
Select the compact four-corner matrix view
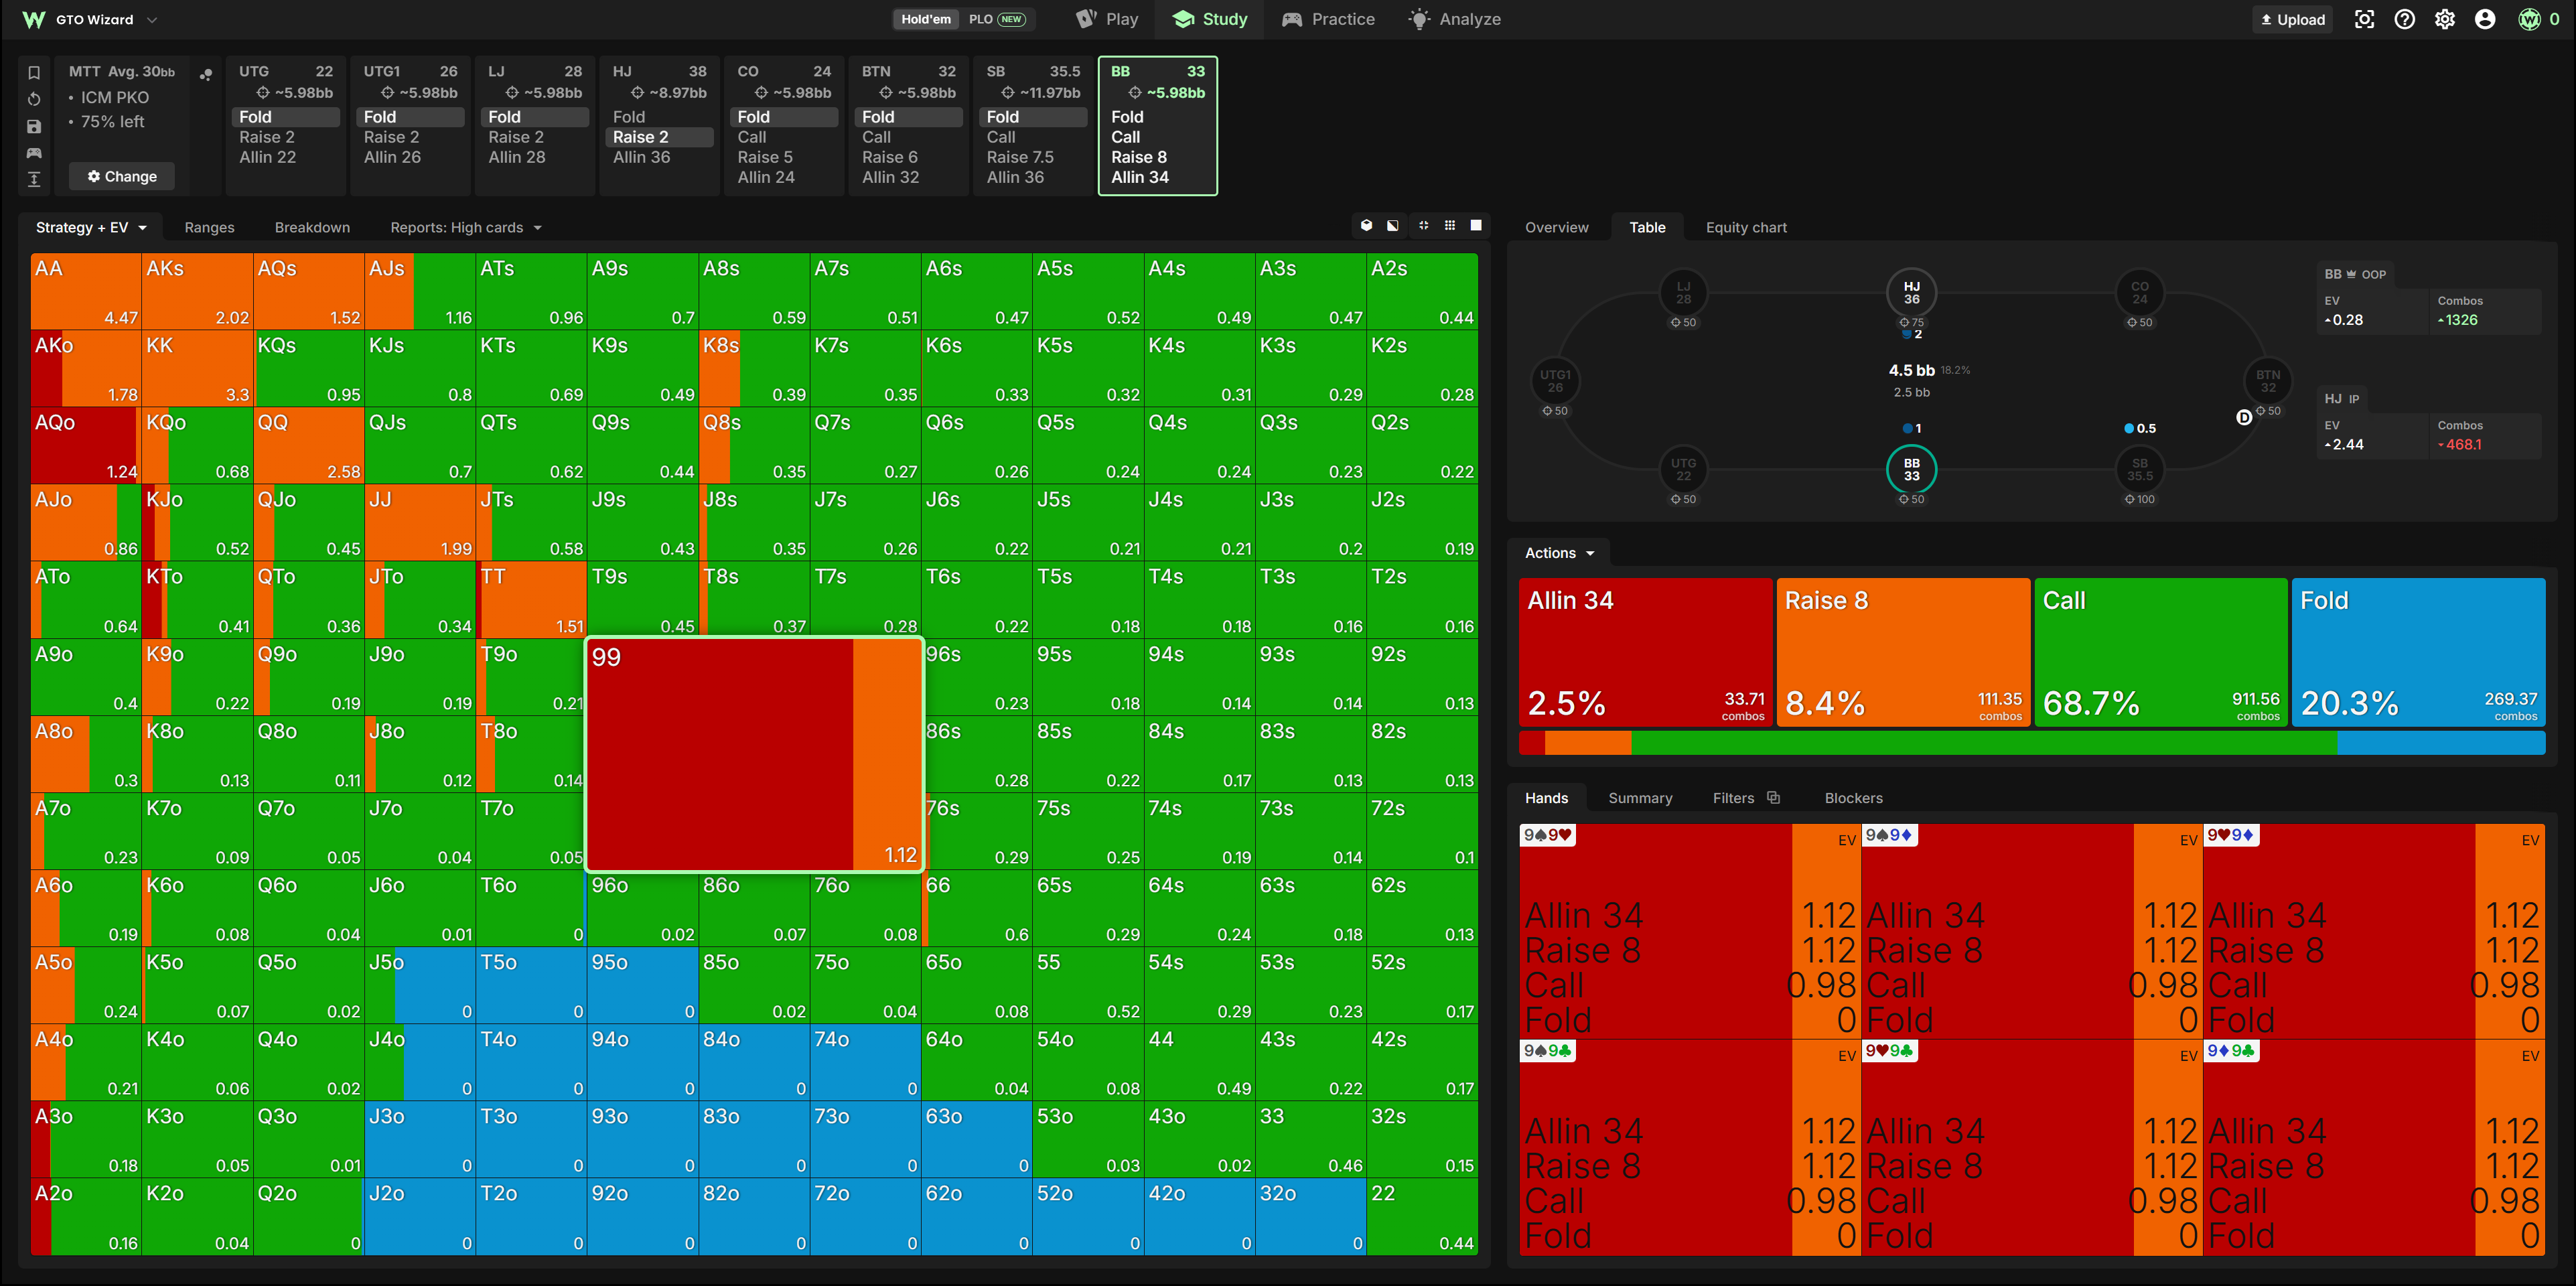click(1423, 226)
